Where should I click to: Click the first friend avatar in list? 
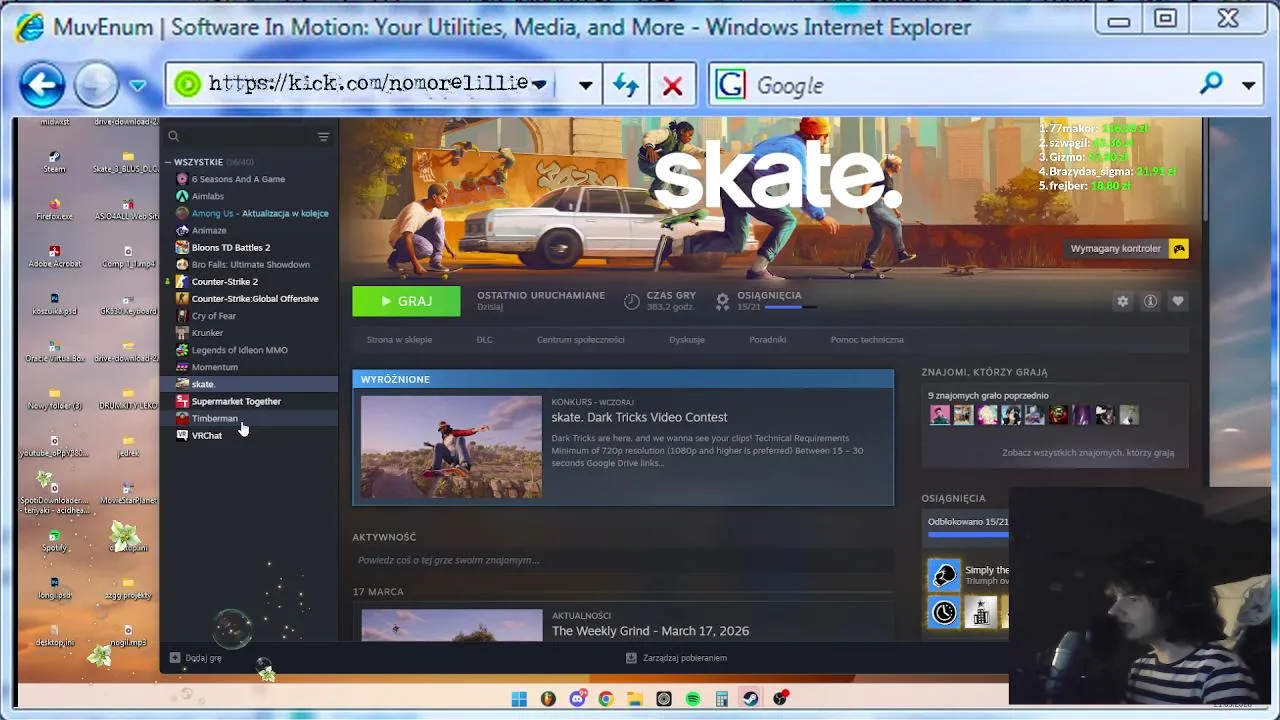[x=939, y=415]
